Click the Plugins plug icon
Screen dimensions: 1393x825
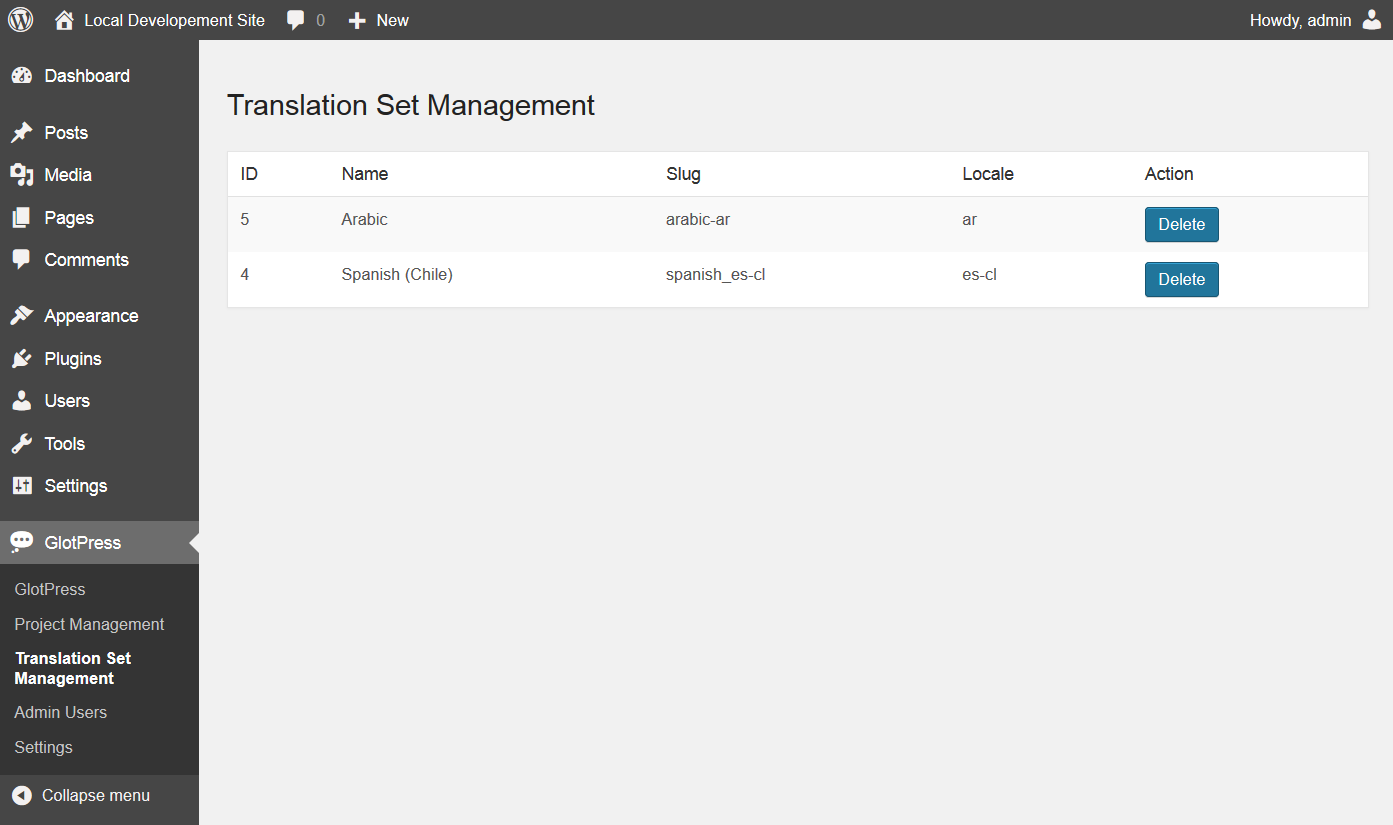[22, 359]
